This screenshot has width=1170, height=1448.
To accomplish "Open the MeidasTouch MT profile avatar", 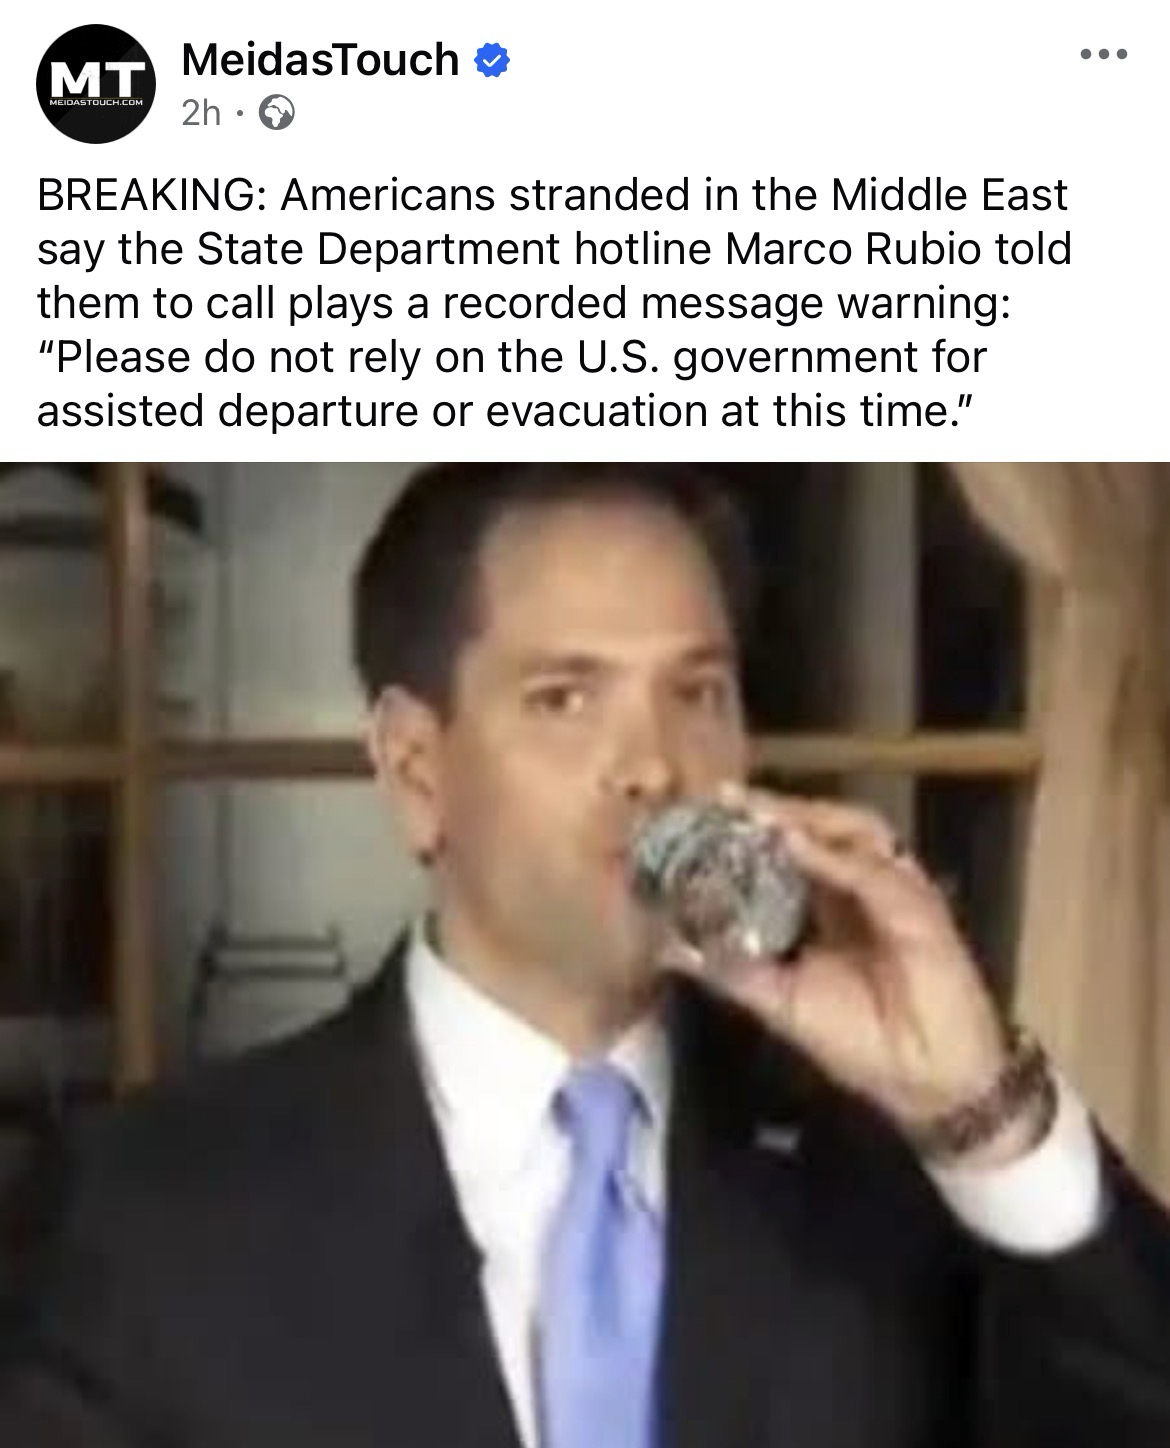I will click(x=96, y=84).
